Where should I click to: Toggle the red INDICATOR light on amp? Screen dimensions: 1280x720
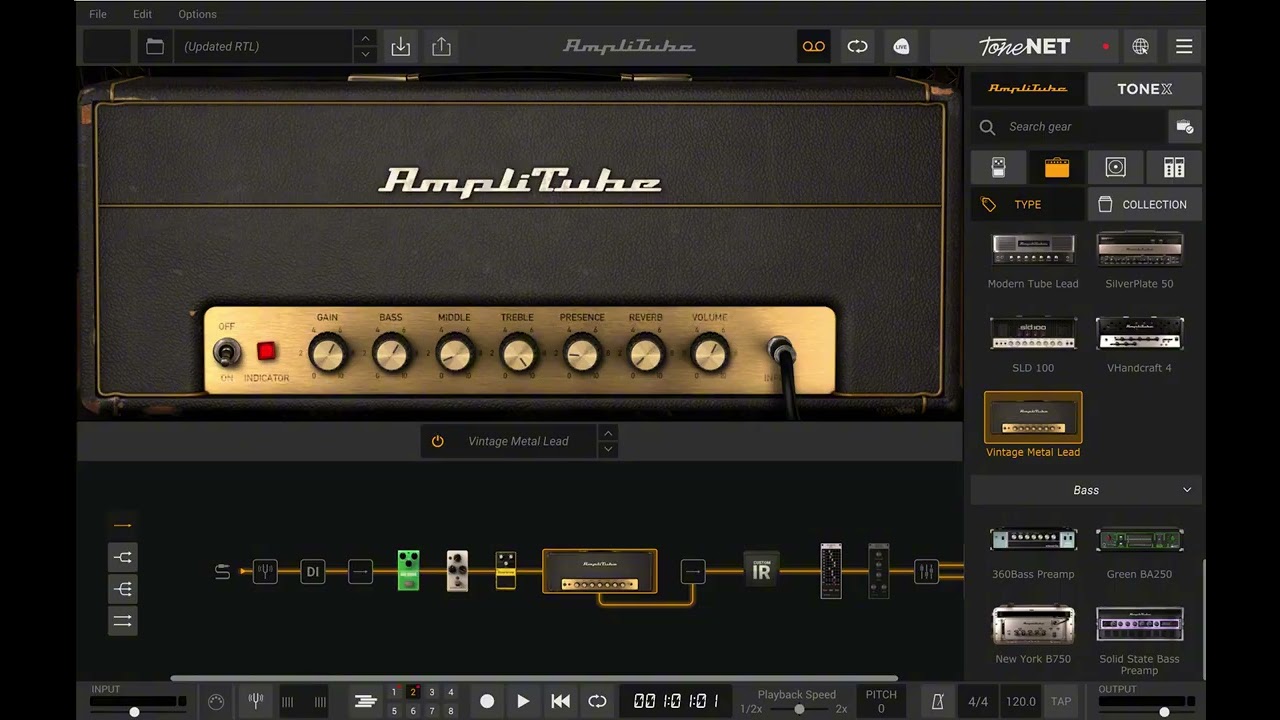coord(266,351)
